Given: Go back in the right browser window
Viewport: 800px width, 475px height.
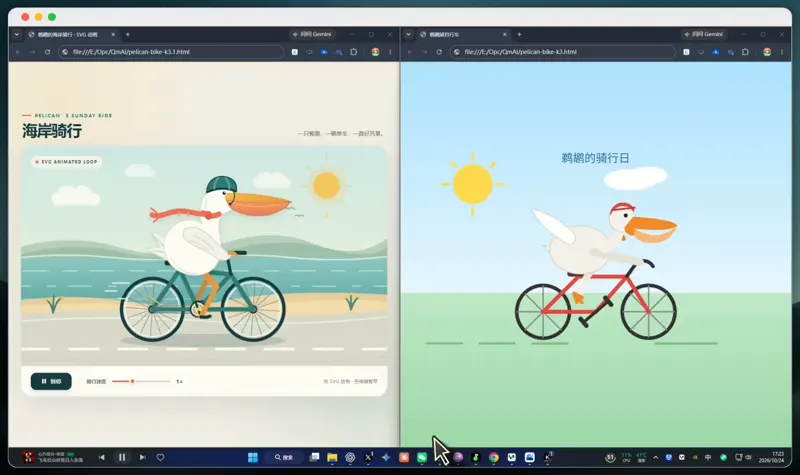Looking at the screenshot, I should pyautogui.click(x=410, y=52).
